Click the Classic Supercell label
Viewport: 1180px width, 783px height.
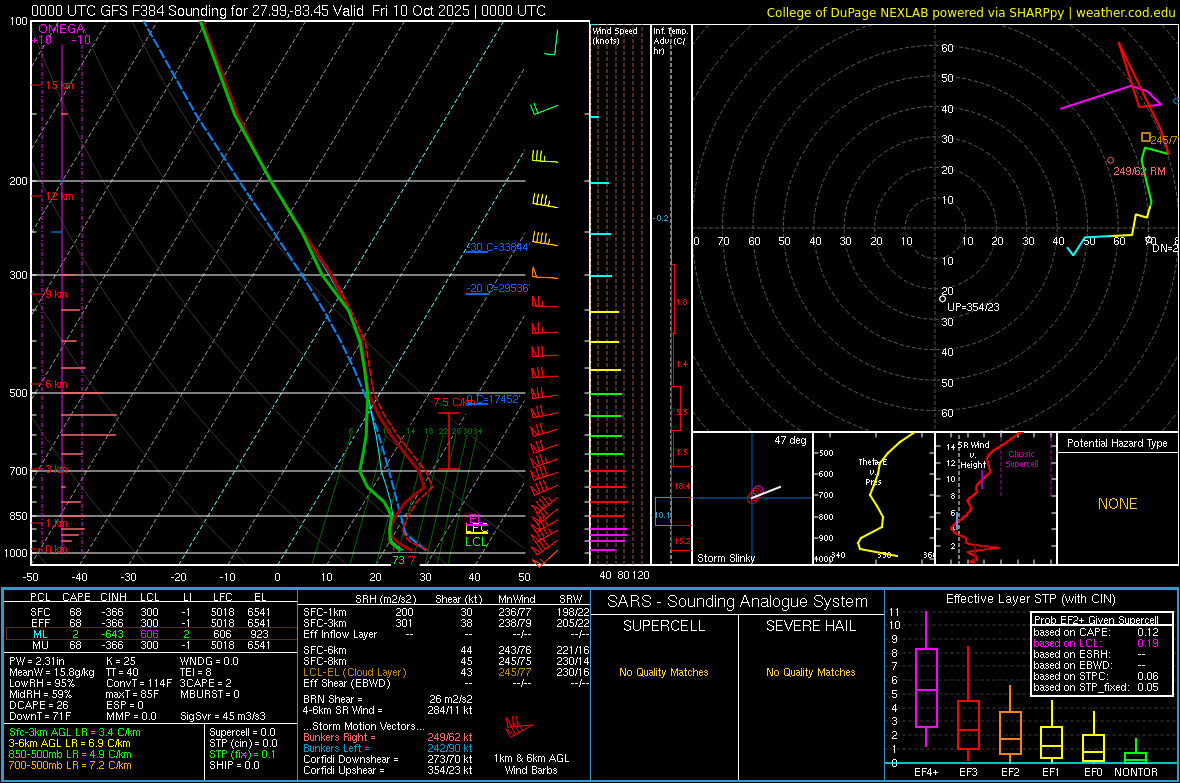pos(1022,459)
